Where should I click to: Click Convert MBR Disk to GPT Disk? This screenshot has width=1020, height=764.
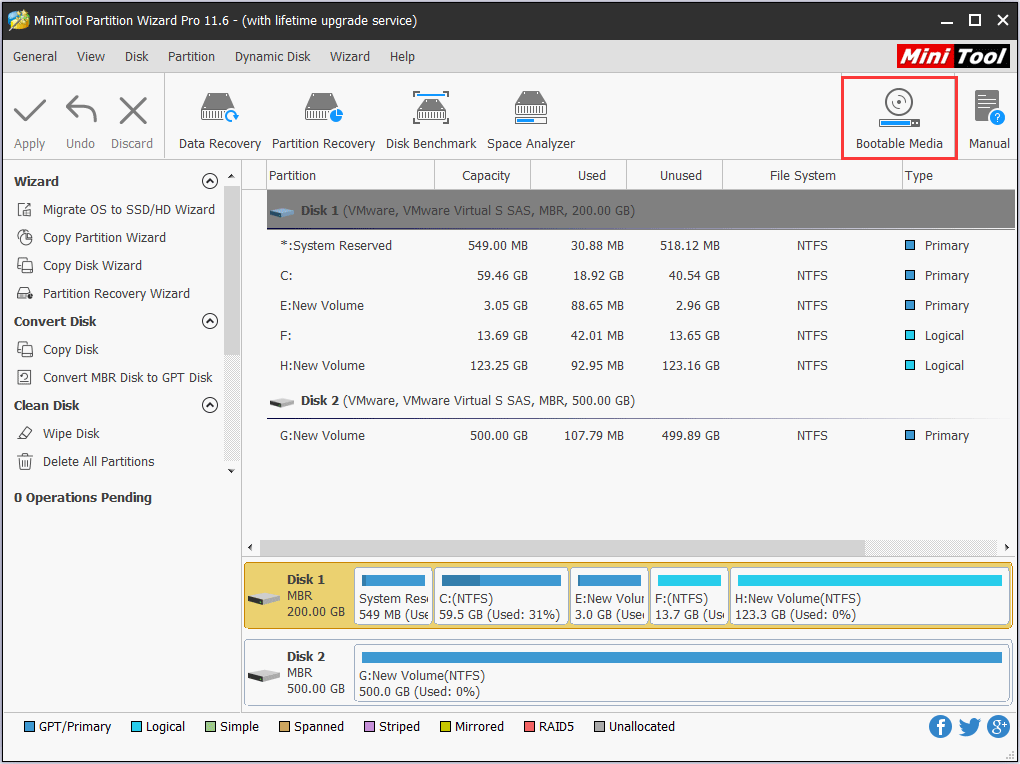click(127, 378)
